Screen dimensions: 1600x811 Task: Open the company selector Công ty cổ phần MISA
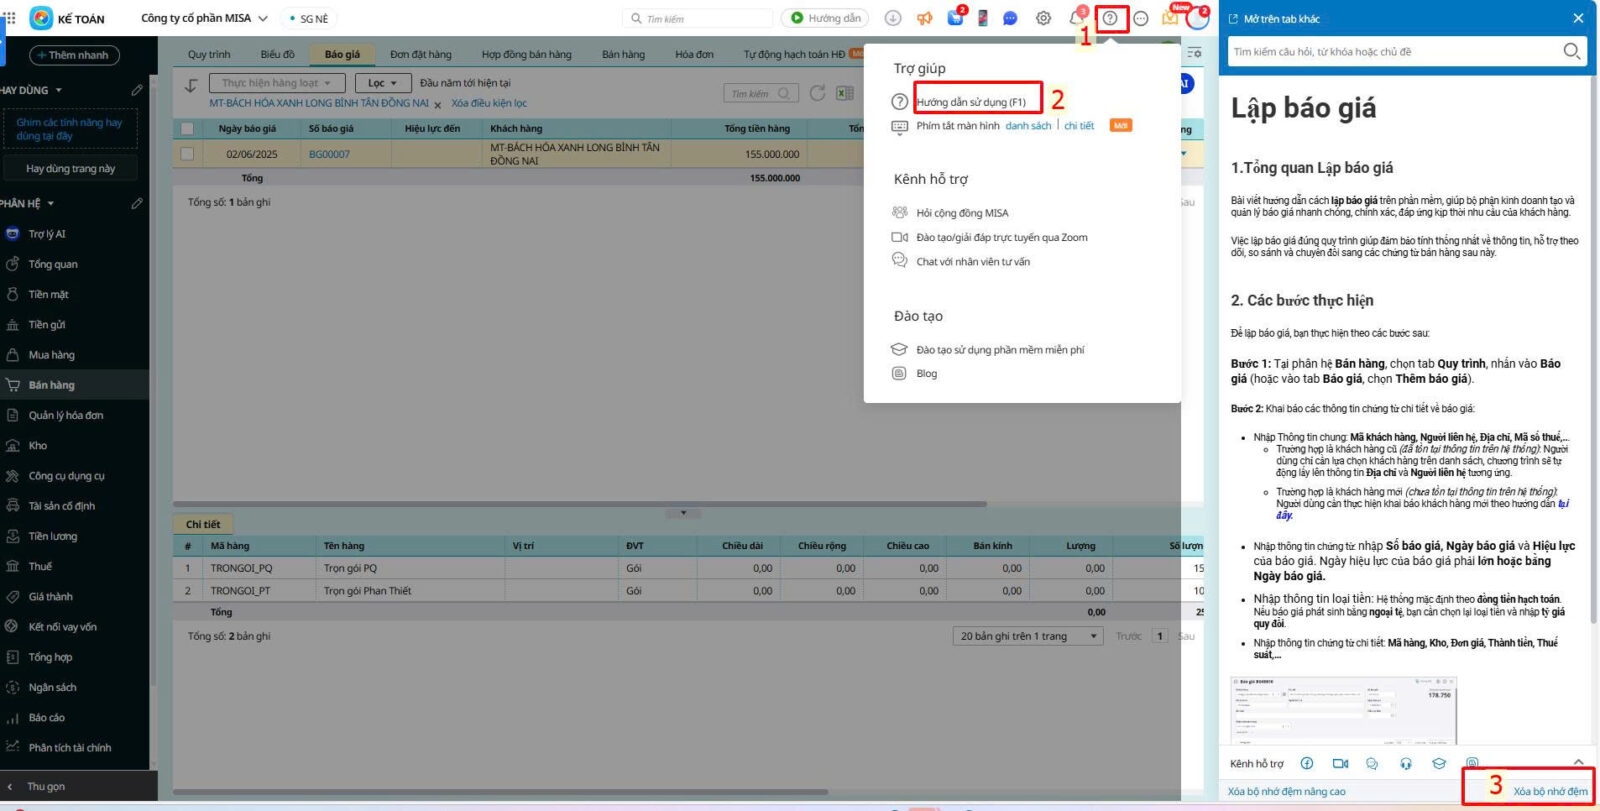pos(204,18)
